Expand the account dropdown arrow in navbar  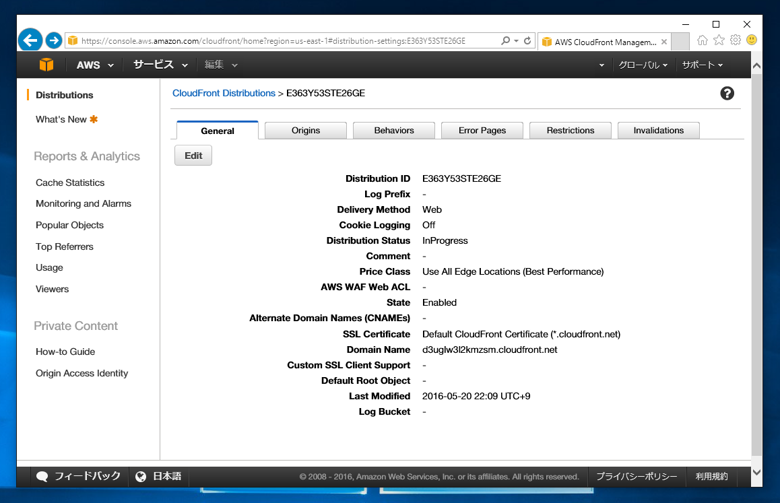click(x=601, y=65)
